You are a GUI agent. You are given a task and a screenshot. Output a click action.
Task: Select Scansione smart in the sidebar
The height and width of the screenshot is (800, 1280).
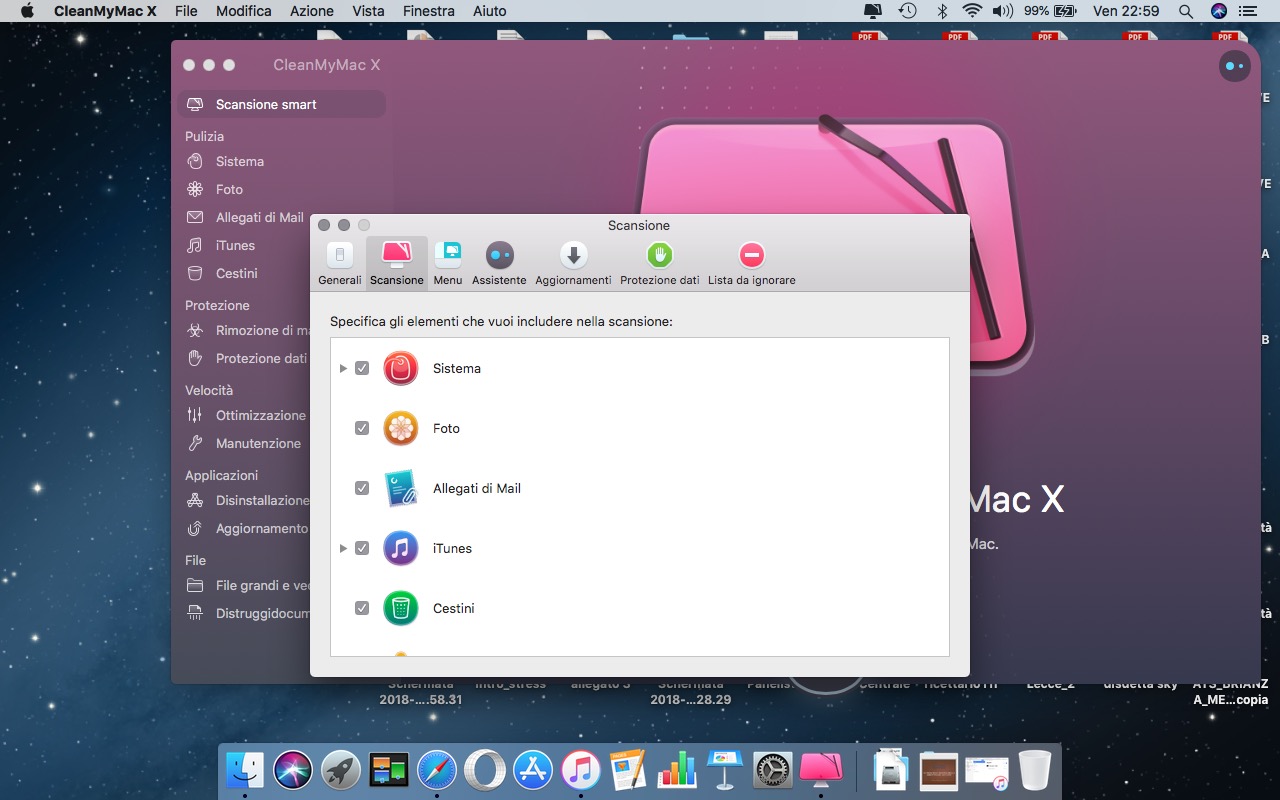pos(281,104)
